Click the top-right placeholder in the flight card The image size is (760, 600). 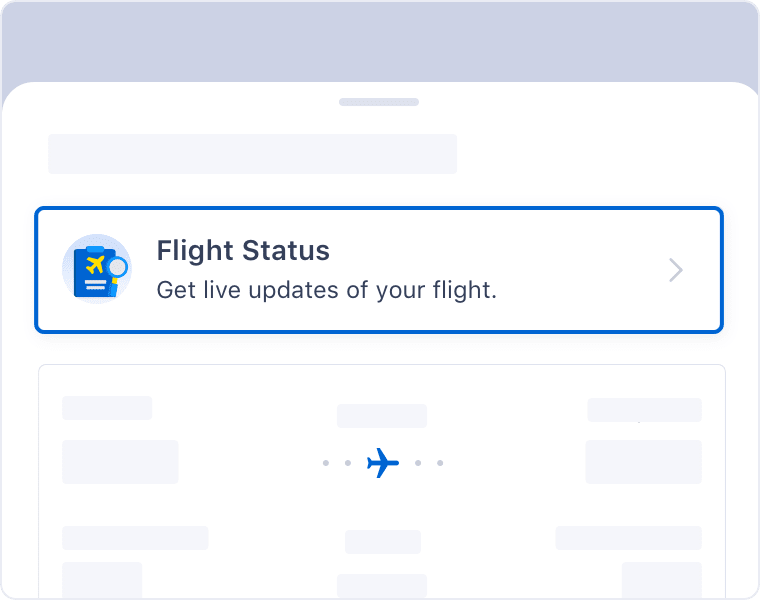tap(645, 410)
